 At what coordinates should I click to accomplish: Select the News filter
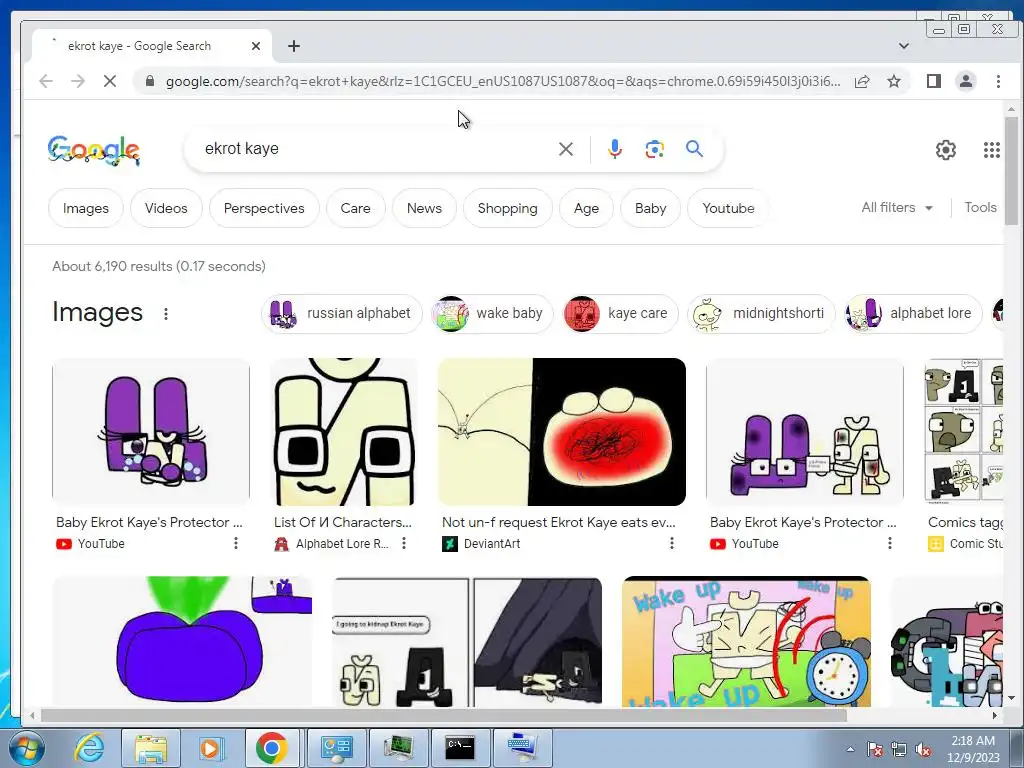(424, 208)
